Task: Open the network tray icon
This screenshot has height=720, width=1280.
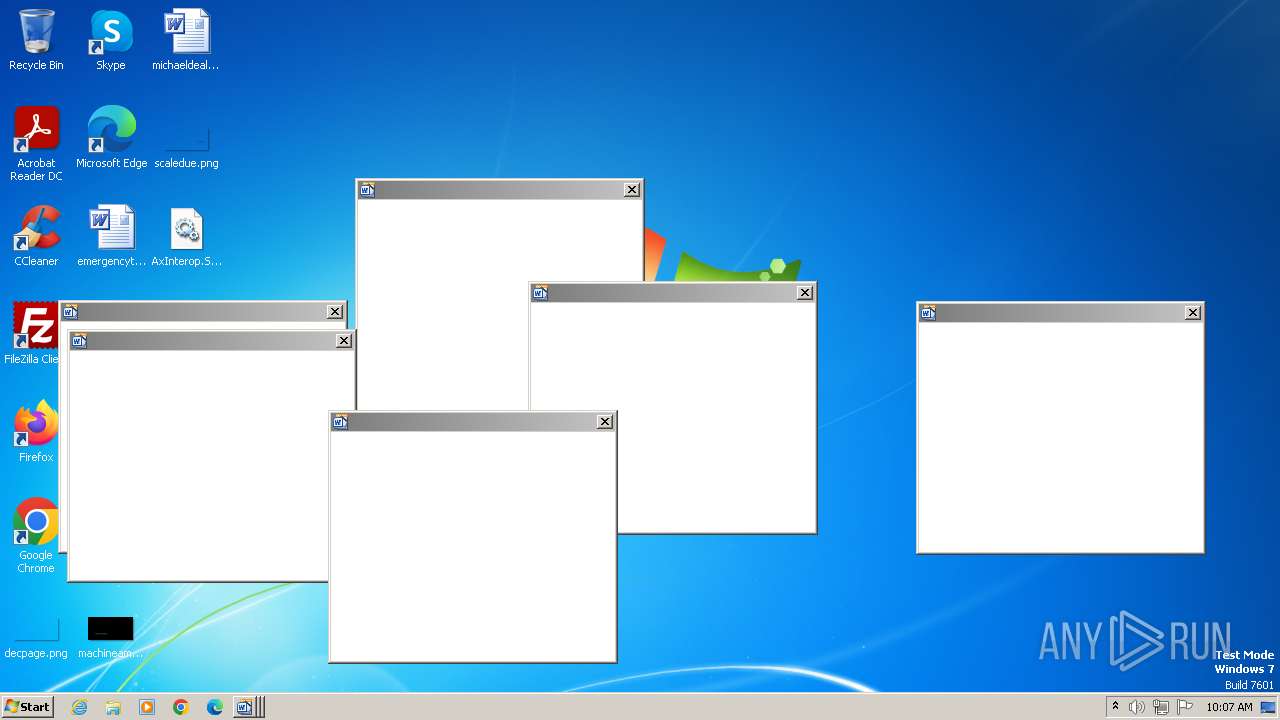Action: (x=1161, y=707)
